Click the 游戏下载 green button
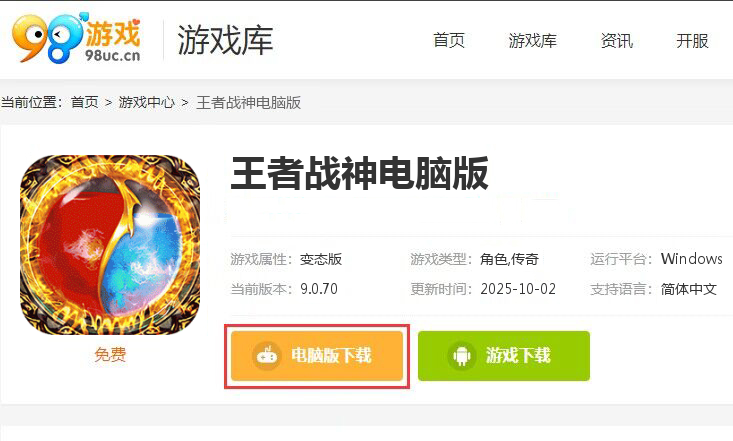The image size is (733, 441). pos(504,356)
